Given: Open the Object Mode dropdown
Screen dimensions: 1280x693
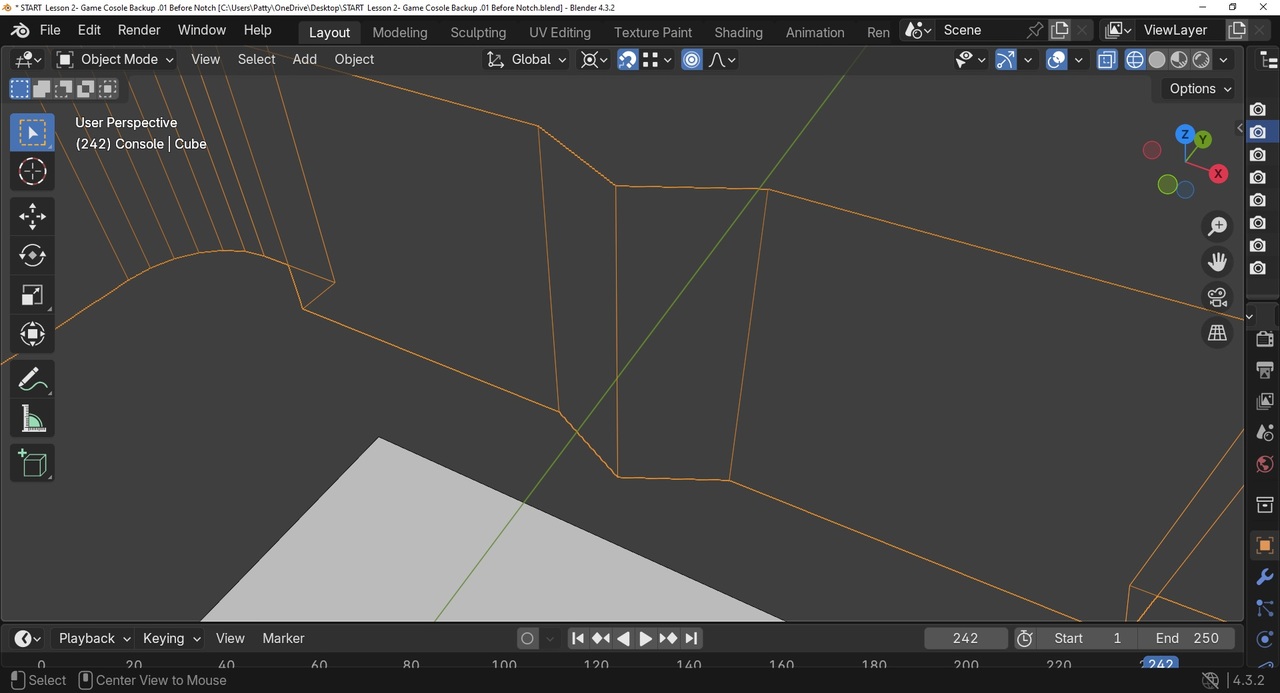Looking at the screenshot, I should point(115,59).
